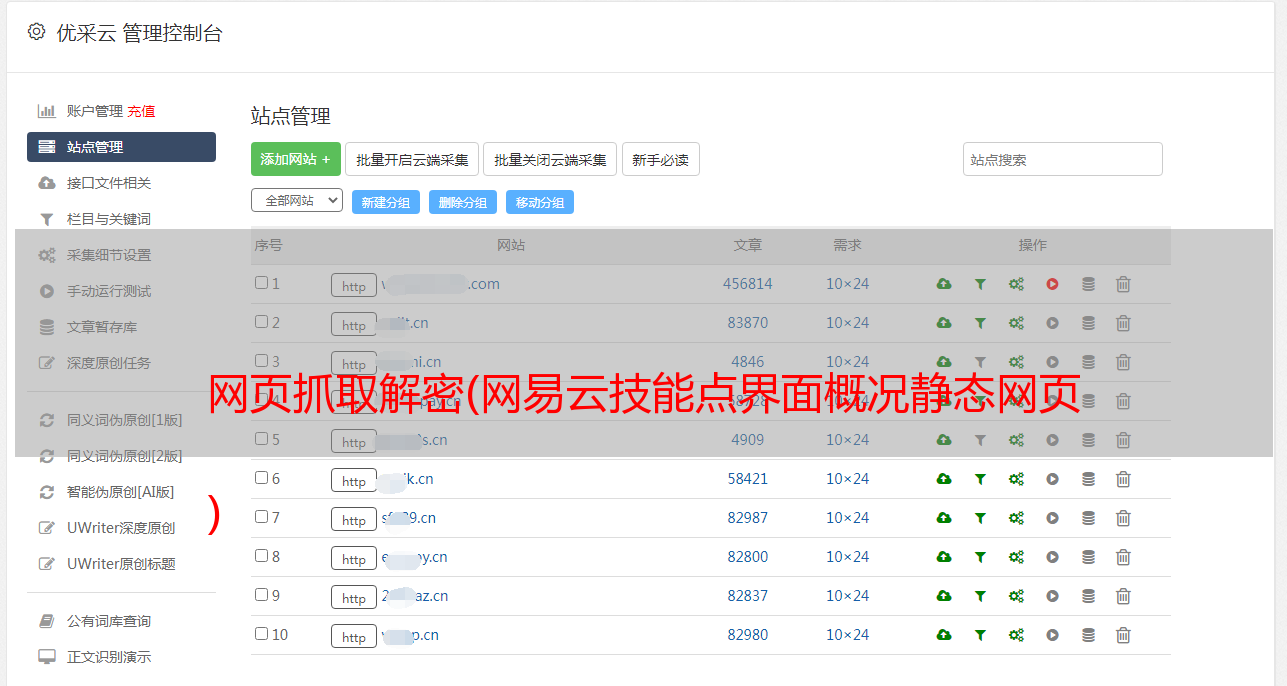Open gears settings icon in row 7
Image resolution: width=1287 pixels, height=686 pixels.
pyautogui.click(x=1016, y=518)
